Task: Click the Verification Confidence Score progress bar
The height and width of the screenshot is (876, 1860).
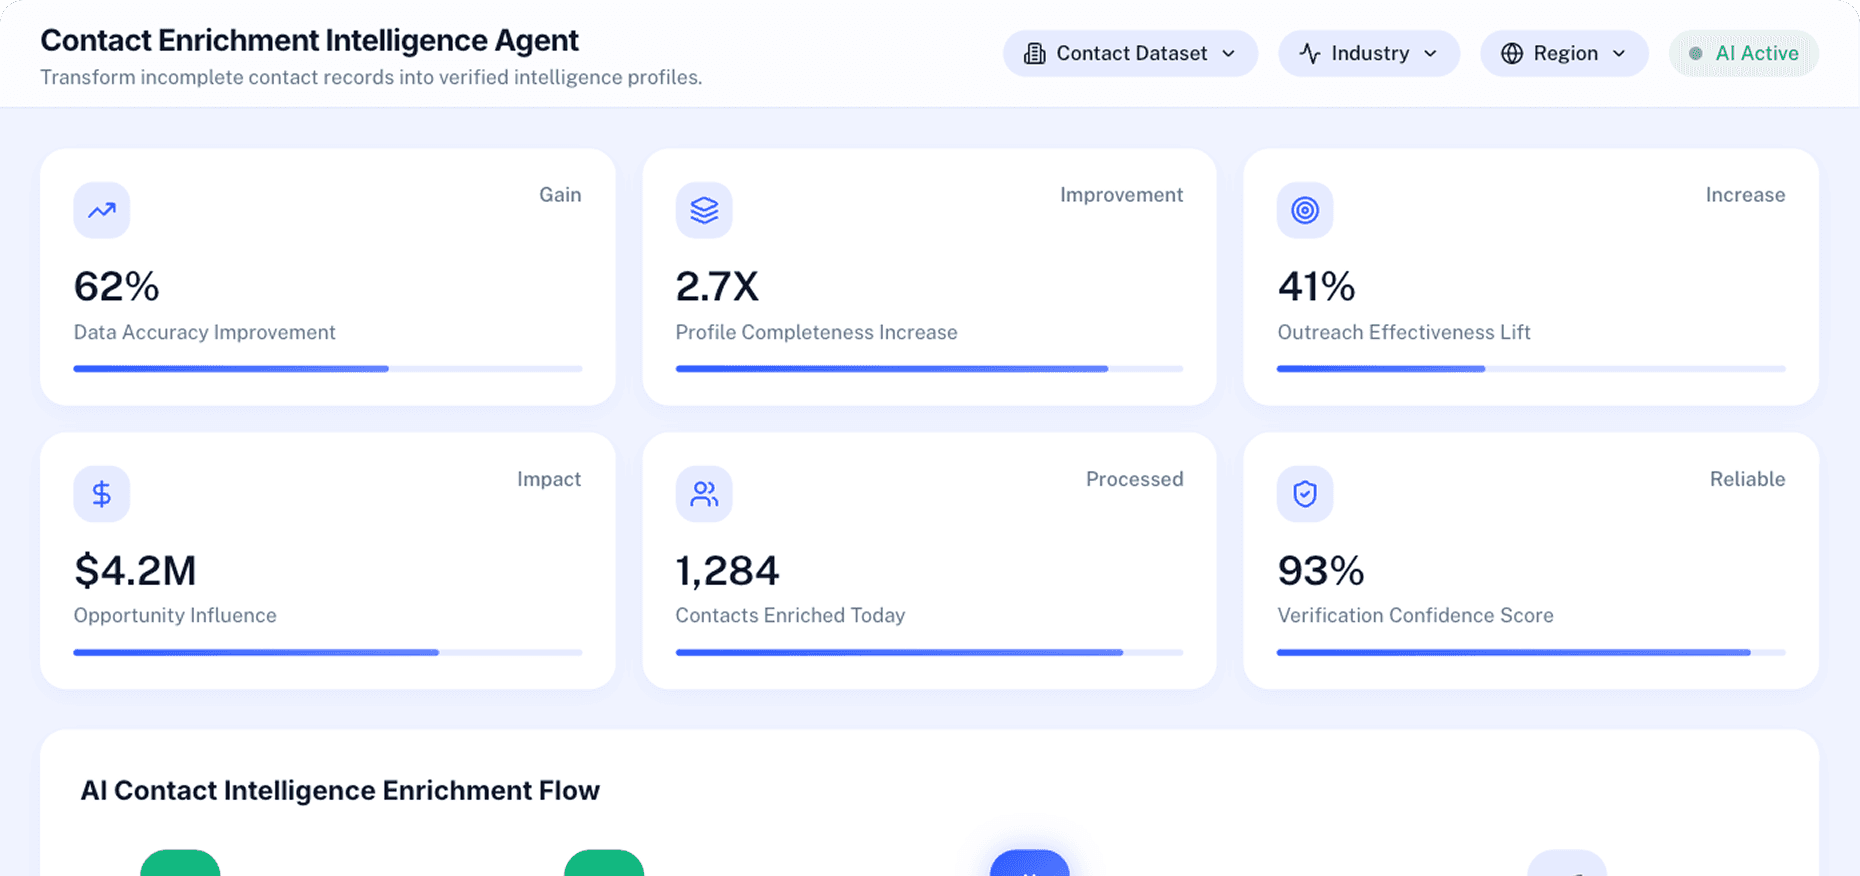Action: 1531,653
